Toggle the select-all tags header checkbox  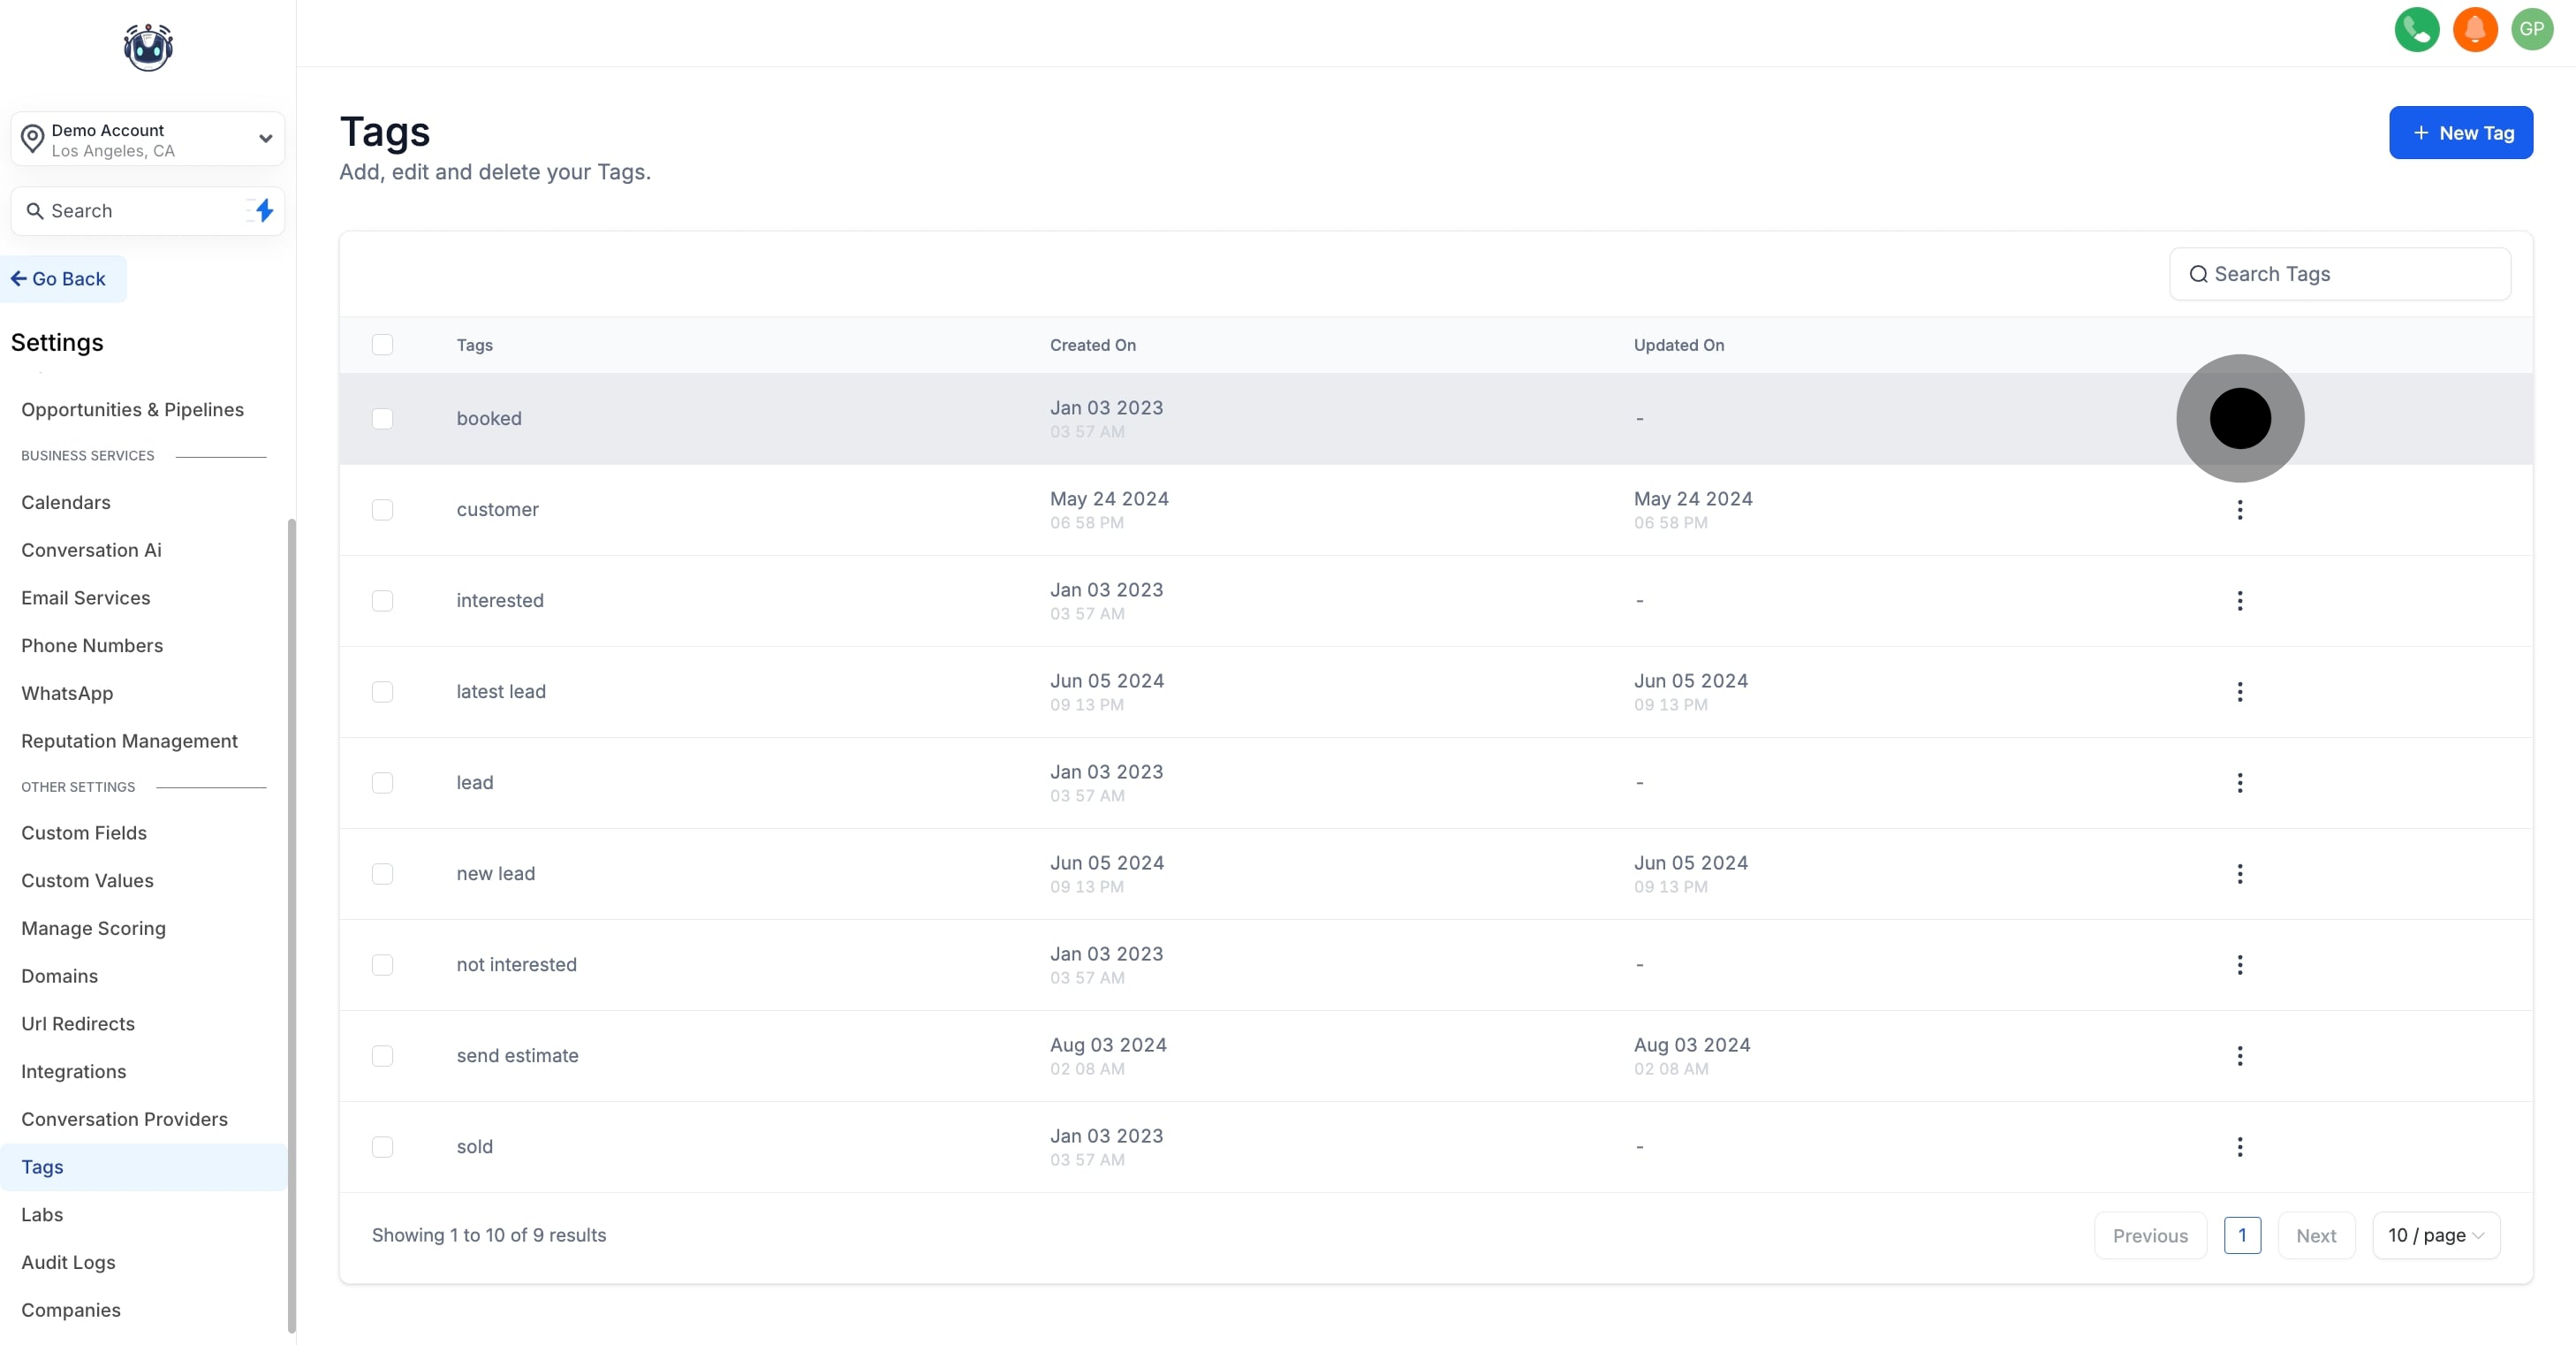pyautogui.click(x=382, y=345)
